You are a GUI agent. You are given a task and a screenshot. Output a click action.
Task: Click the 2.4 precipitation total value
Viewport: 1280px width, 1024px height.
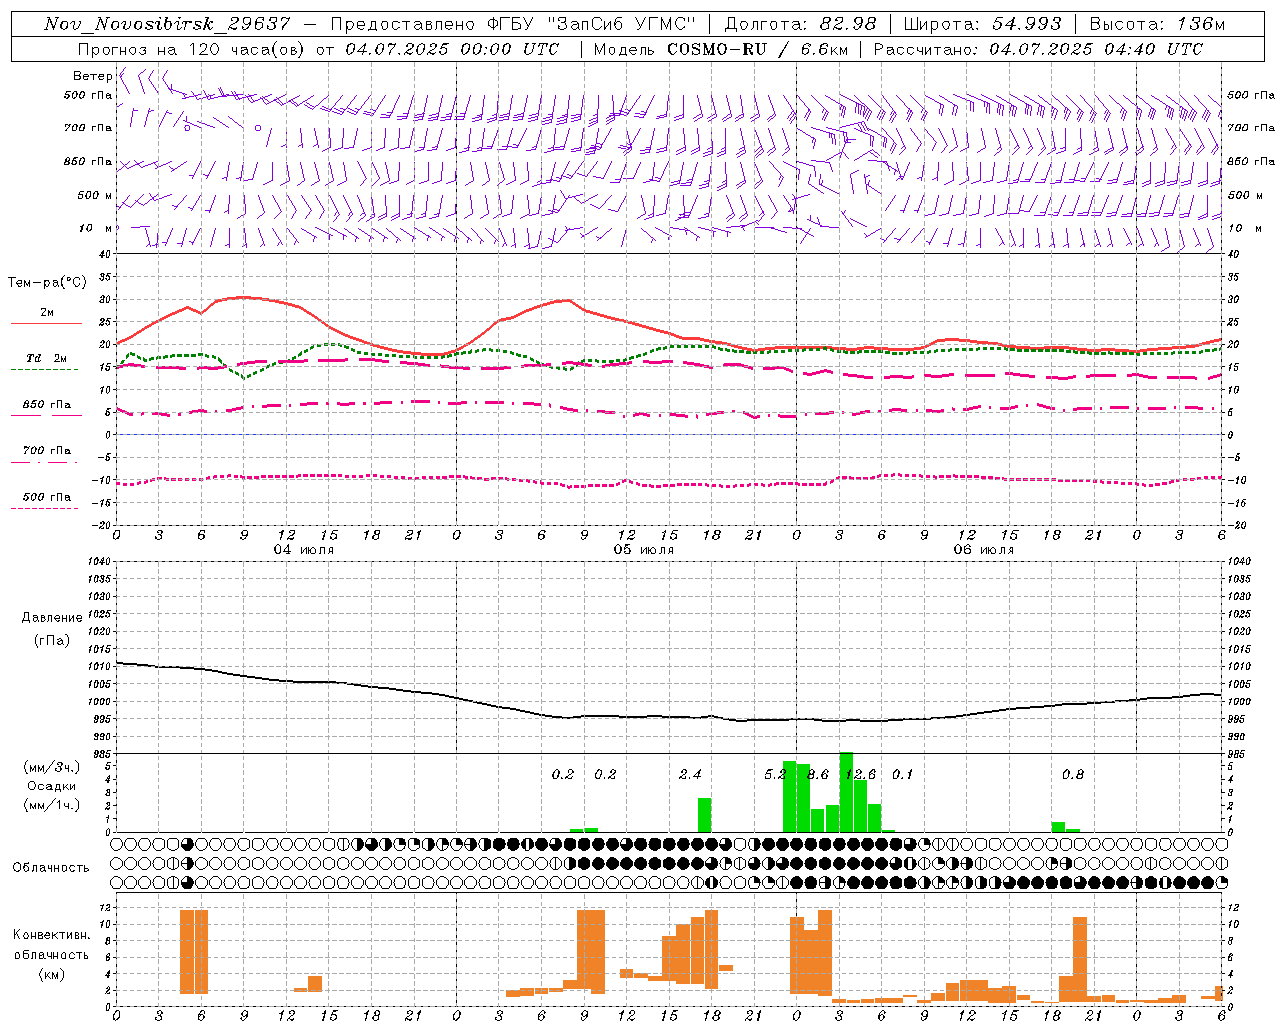coord(690,774)
